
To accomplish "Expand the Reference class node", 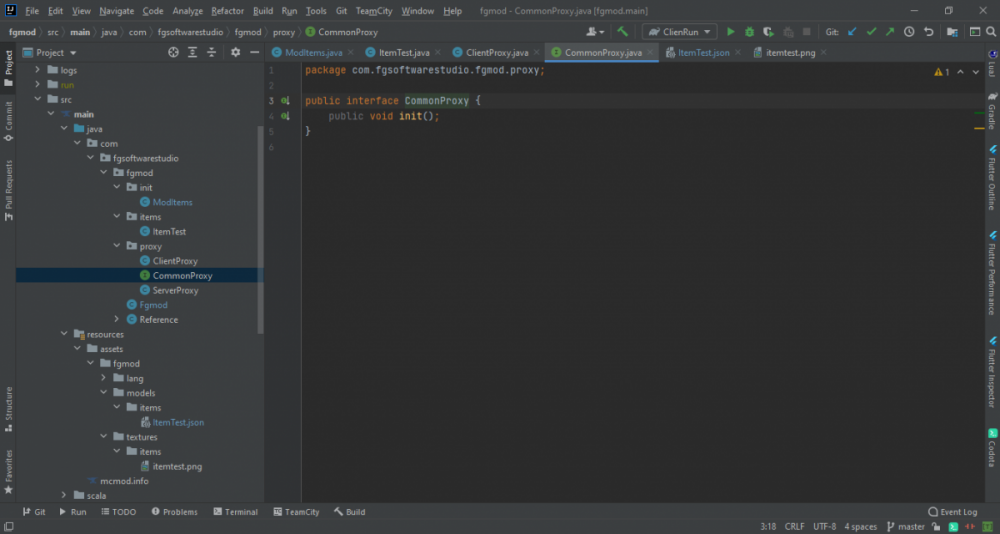I will tap(117, 319).
